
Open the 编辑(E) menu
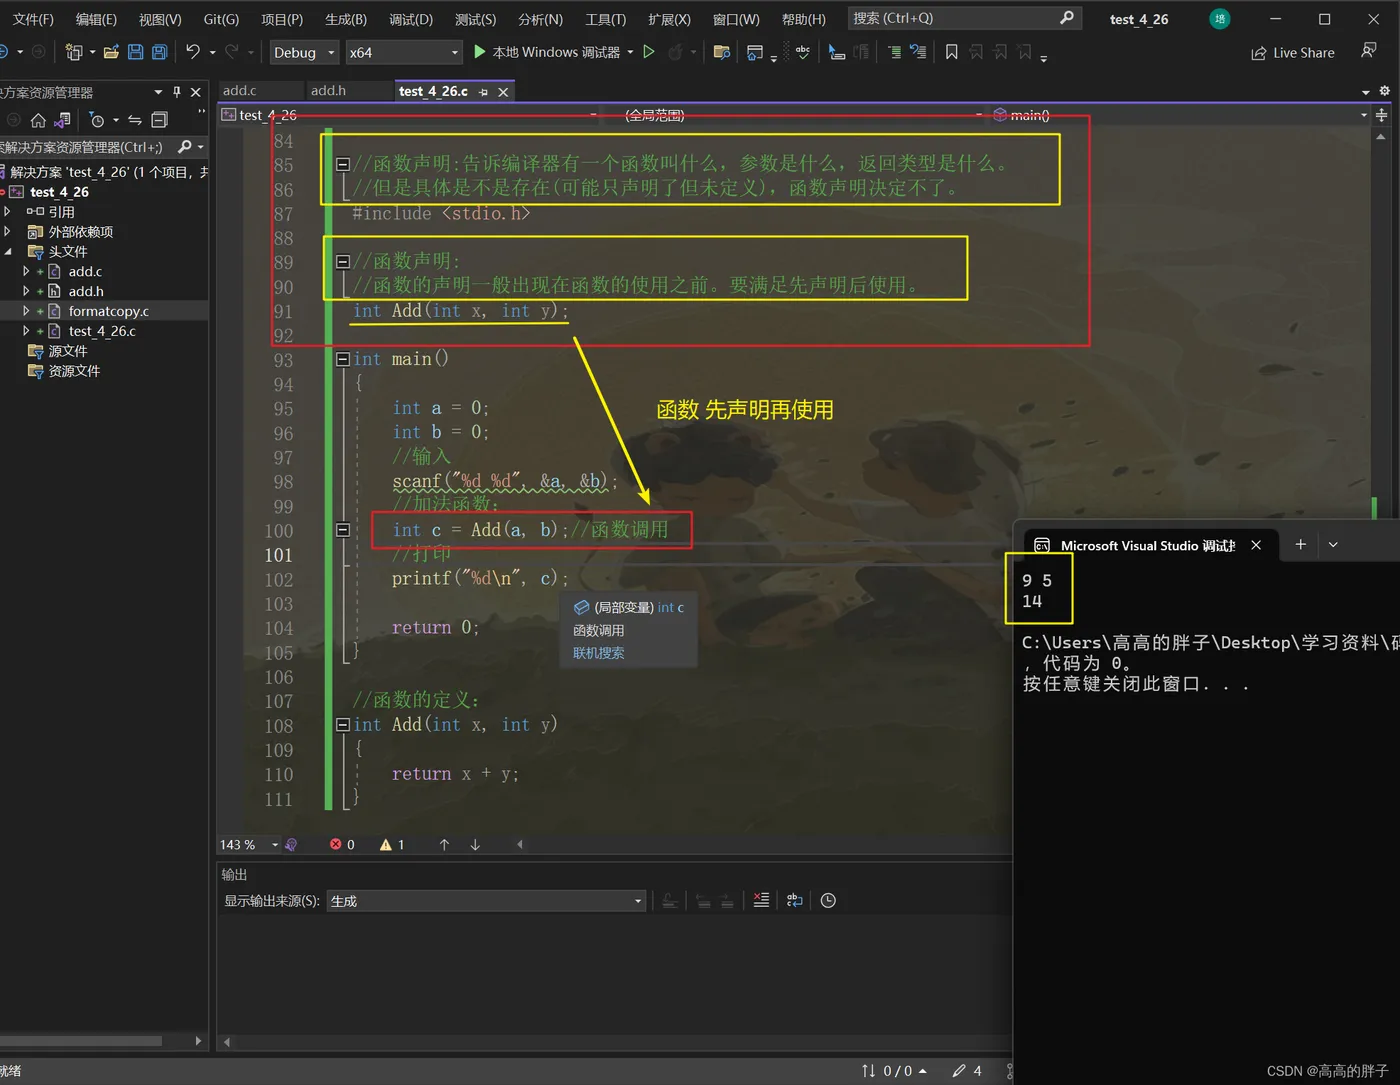pyautogui.click(x=96, y=19)
